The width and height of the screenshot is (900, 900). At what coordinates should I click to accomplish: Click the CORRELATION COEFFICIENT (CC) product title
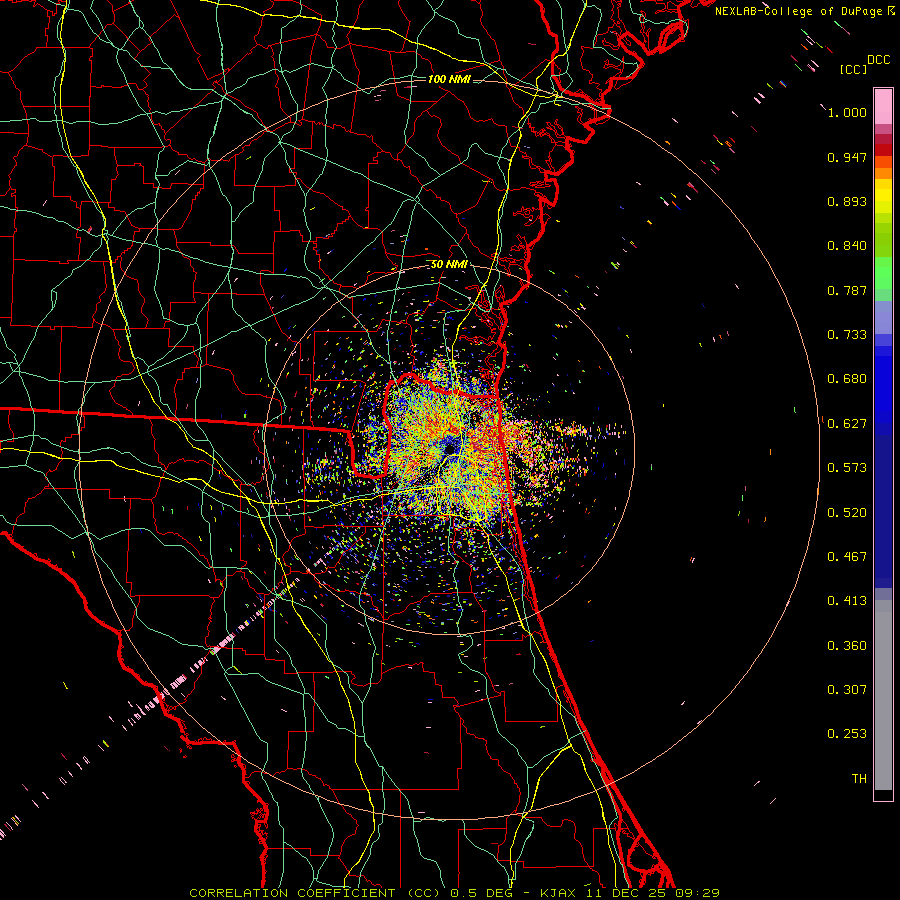315,893
